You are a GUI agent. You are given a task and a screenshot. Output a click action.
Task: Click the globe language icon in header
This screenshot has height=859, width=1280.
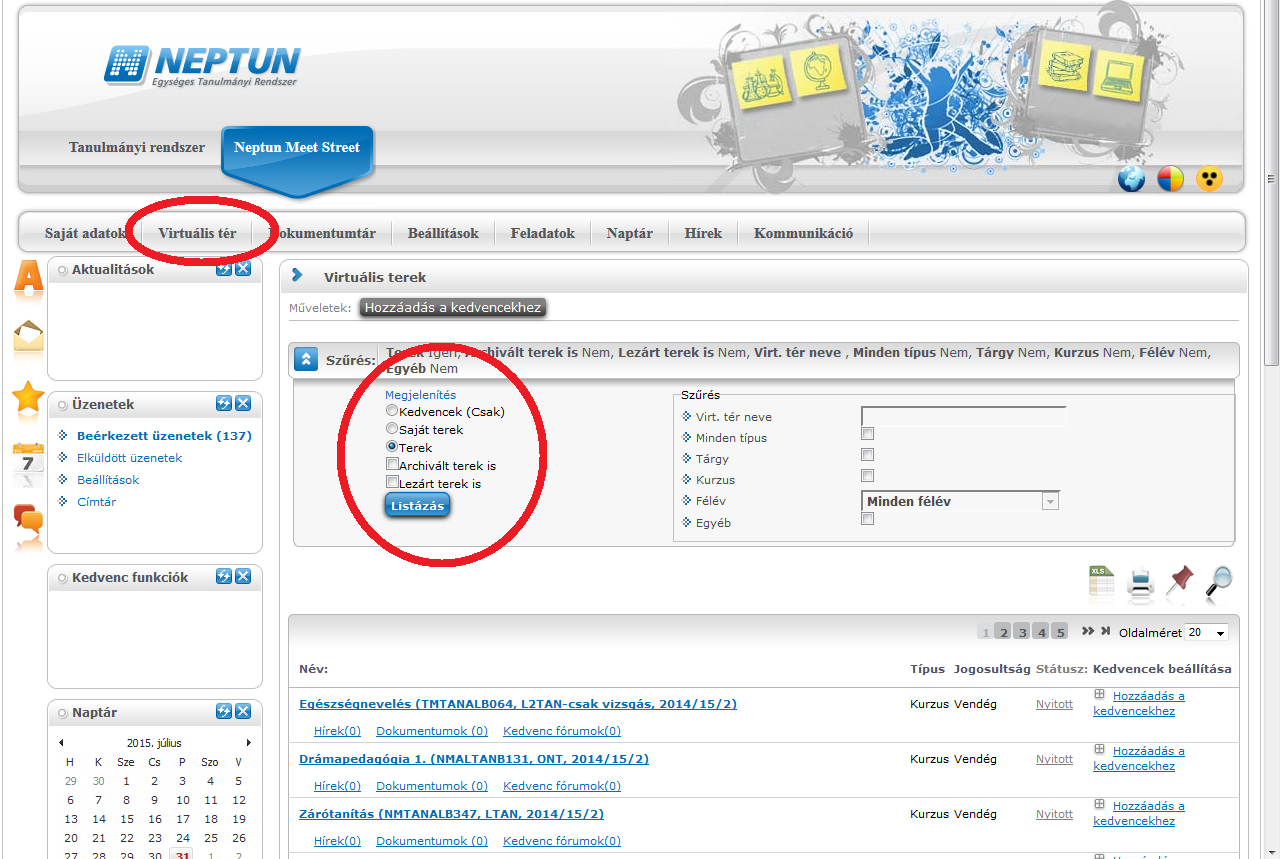click(1131, 179)
